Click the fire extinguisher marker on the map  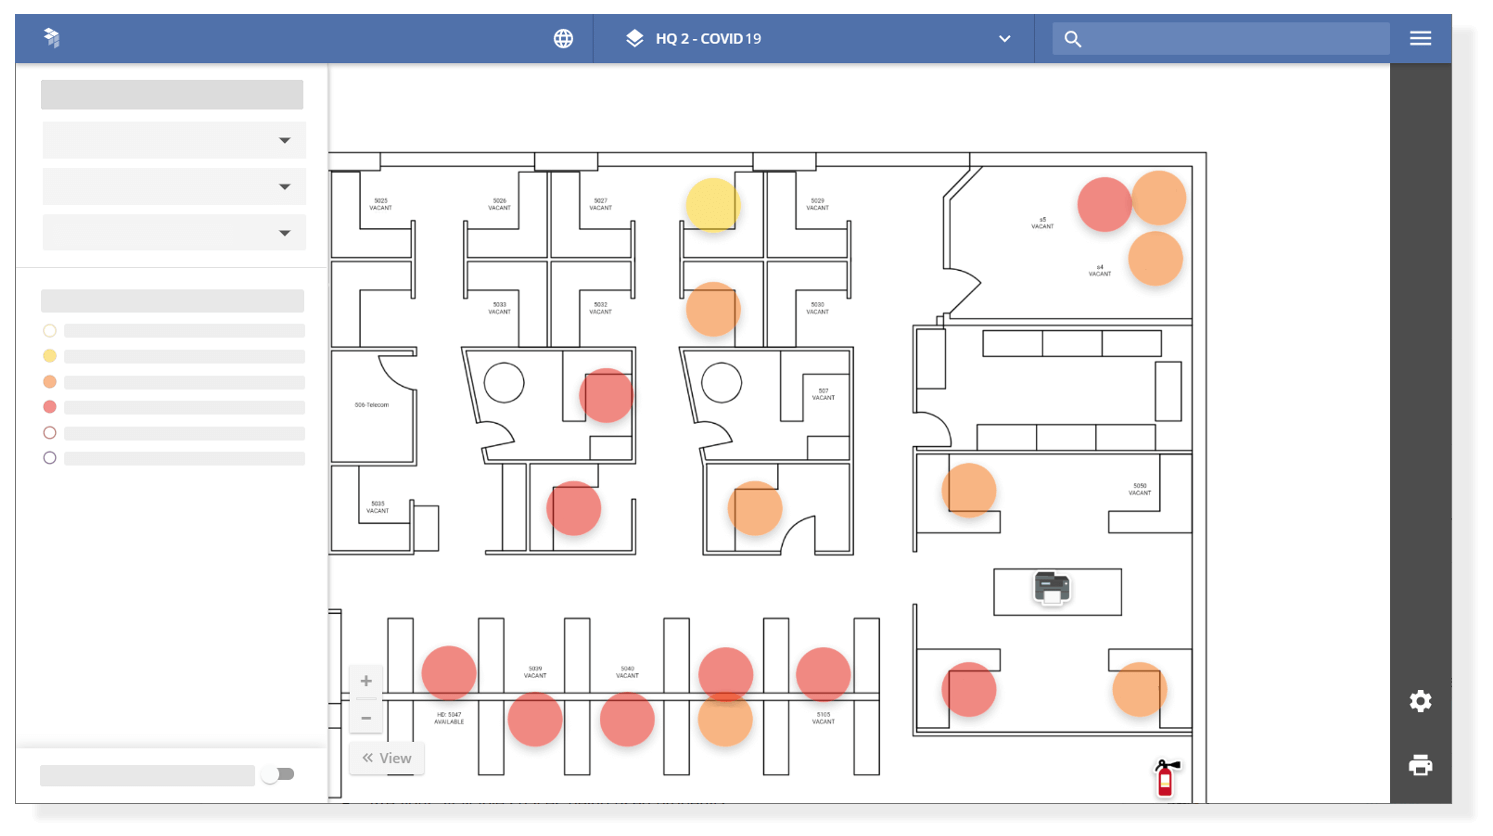[1166, 778]
